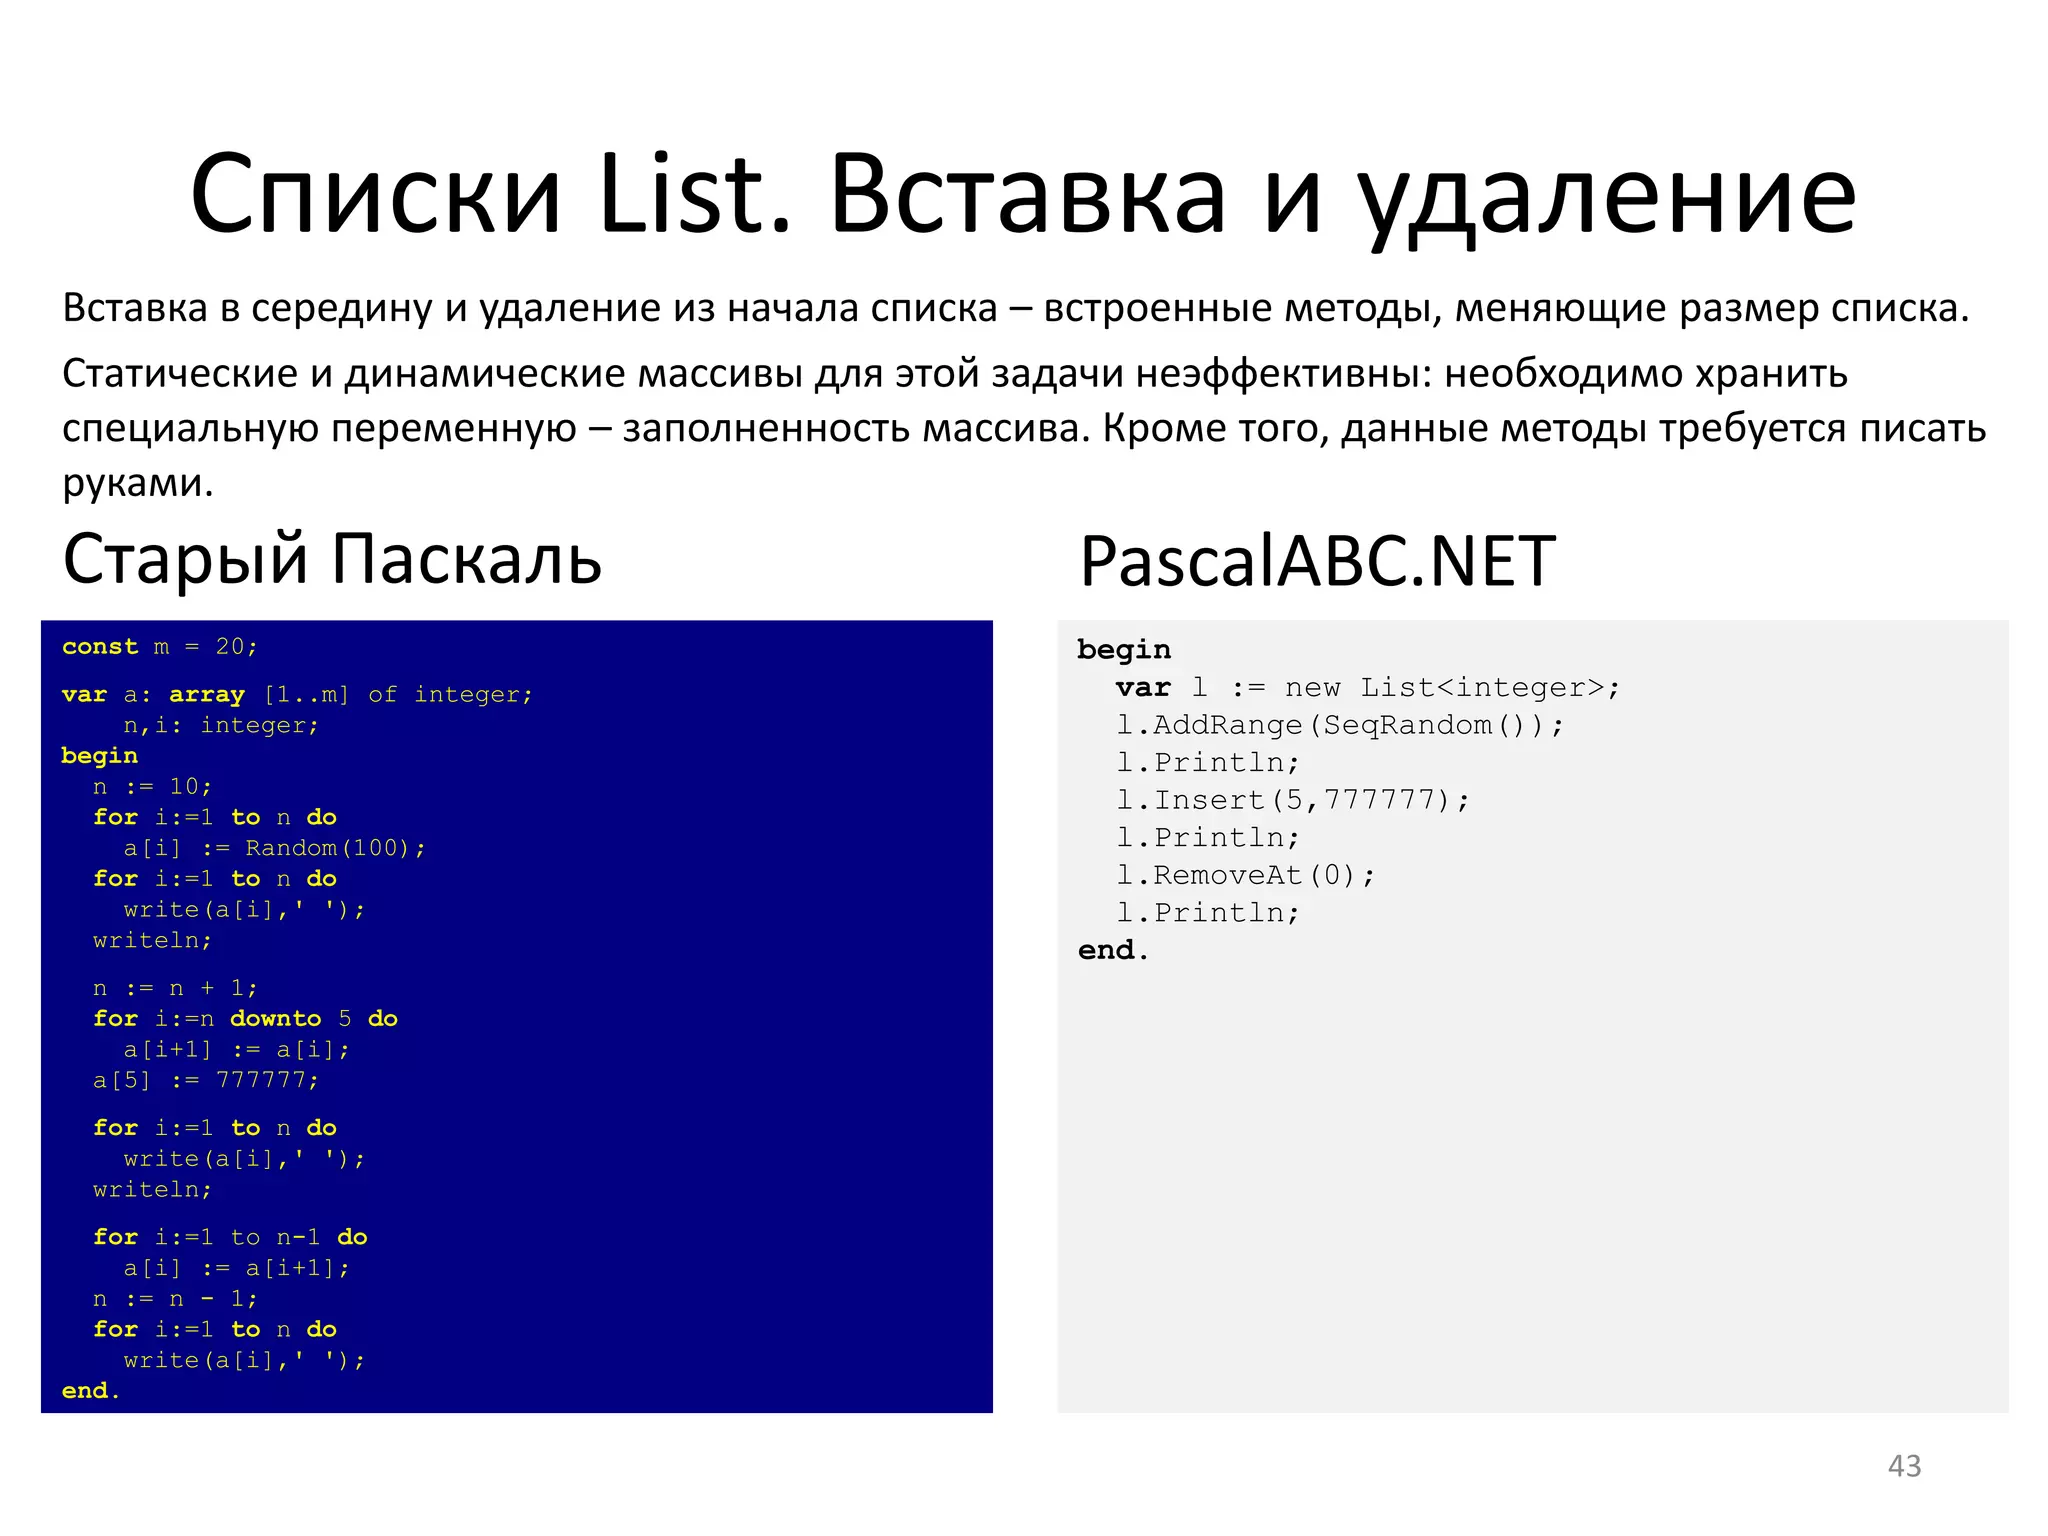Click the line 'a[5] := 777777;'

click(206, 1080)
